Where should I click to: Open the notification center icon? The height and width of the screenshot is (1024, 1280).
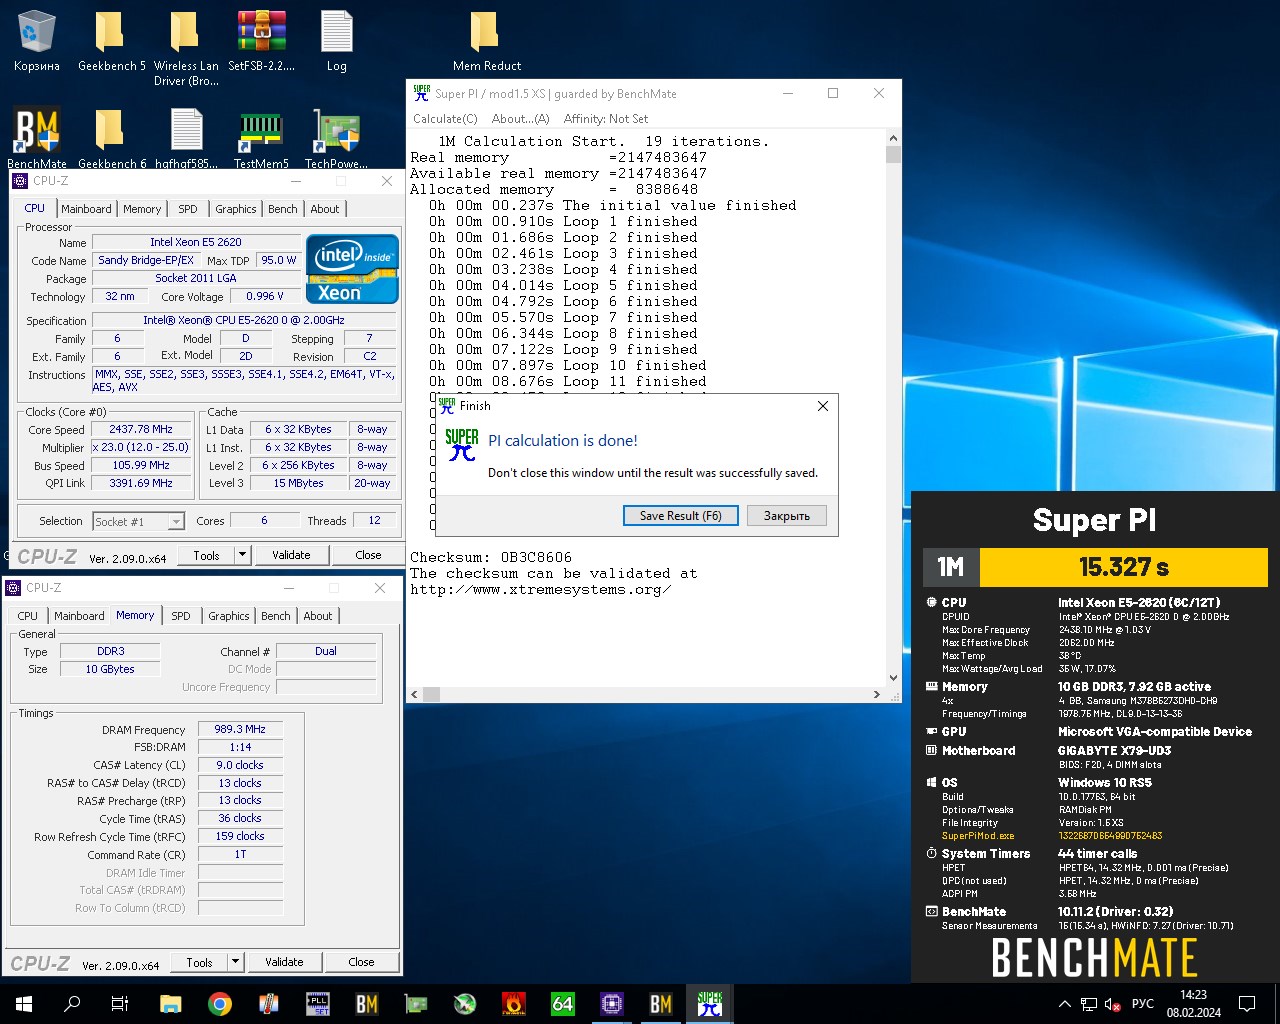tap(1247, 1004)
